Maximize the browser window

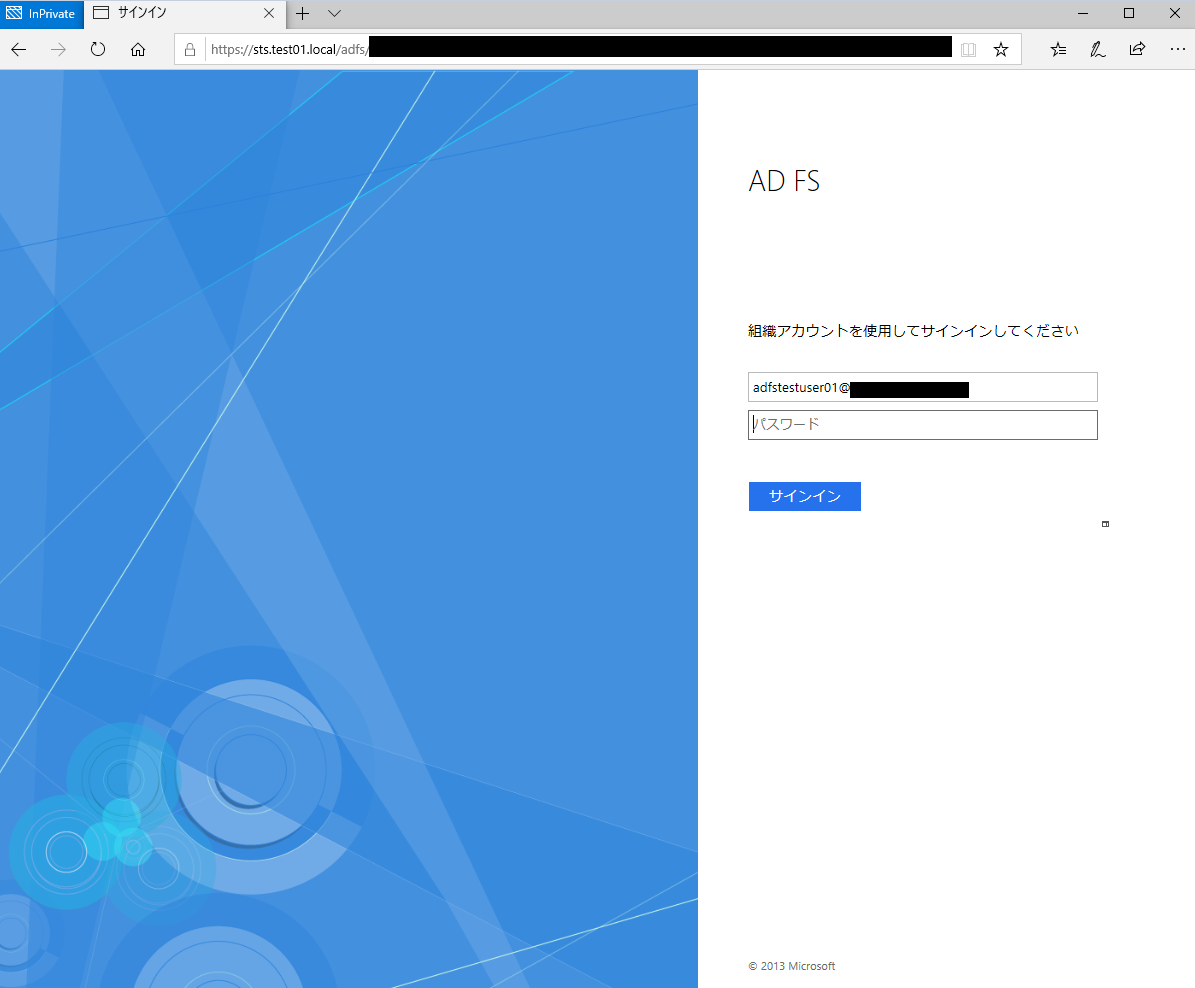1129,14
